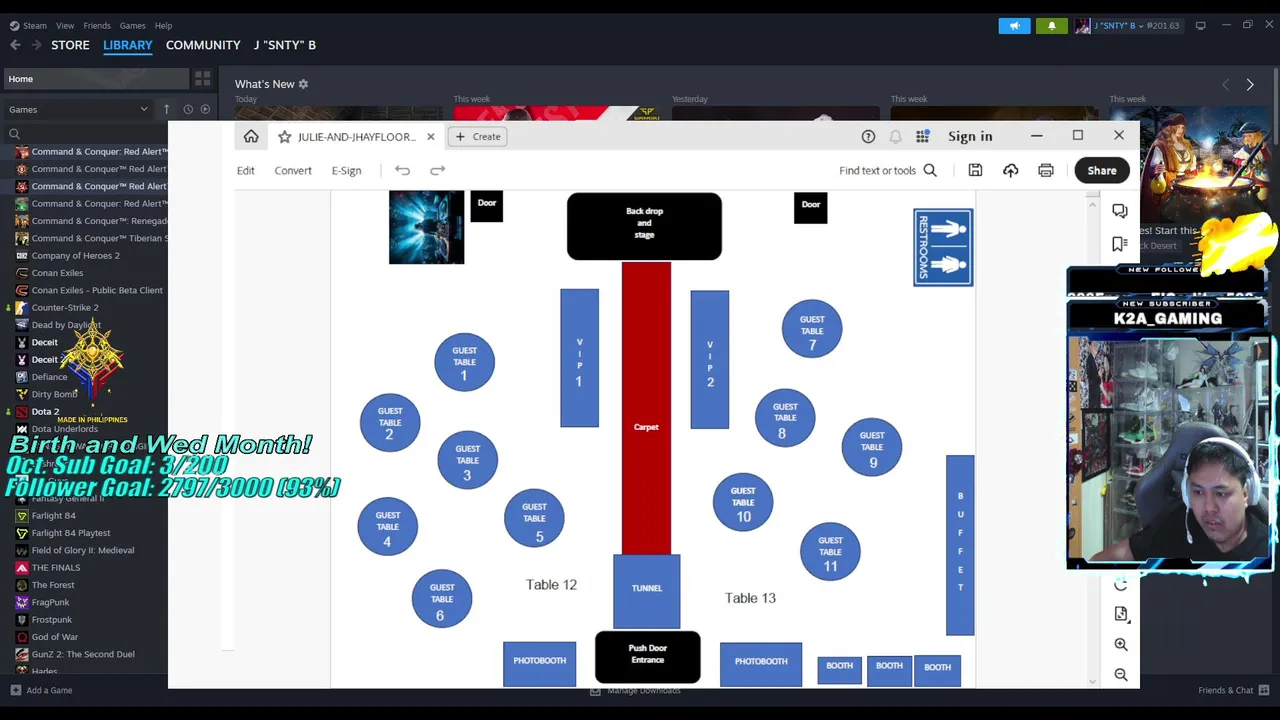
Task: Open Games menu in Steam
Action: [132, 25]
